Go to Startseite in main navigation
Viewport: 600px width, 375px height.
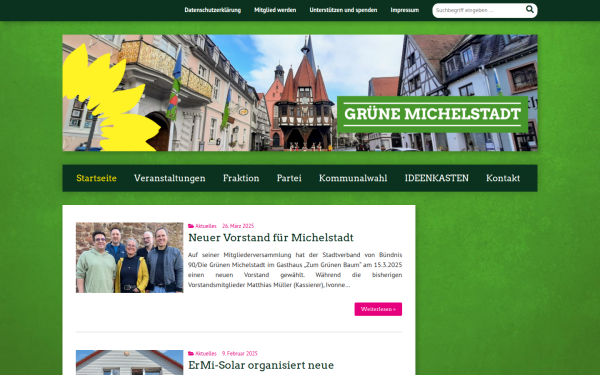point(96,178)
